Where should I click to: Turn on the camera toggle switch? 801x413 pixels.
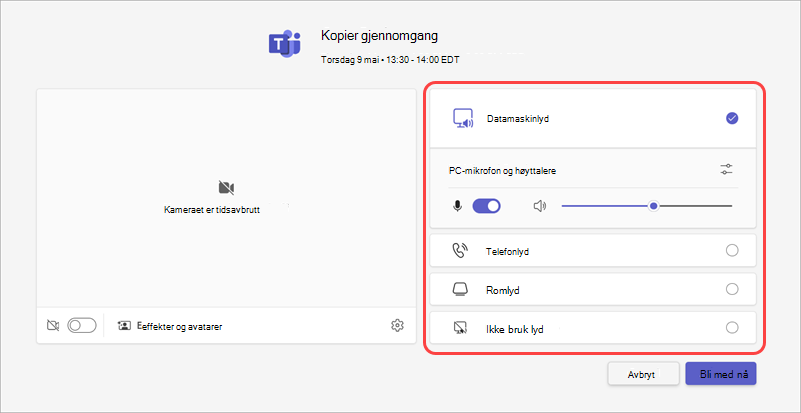82,325
